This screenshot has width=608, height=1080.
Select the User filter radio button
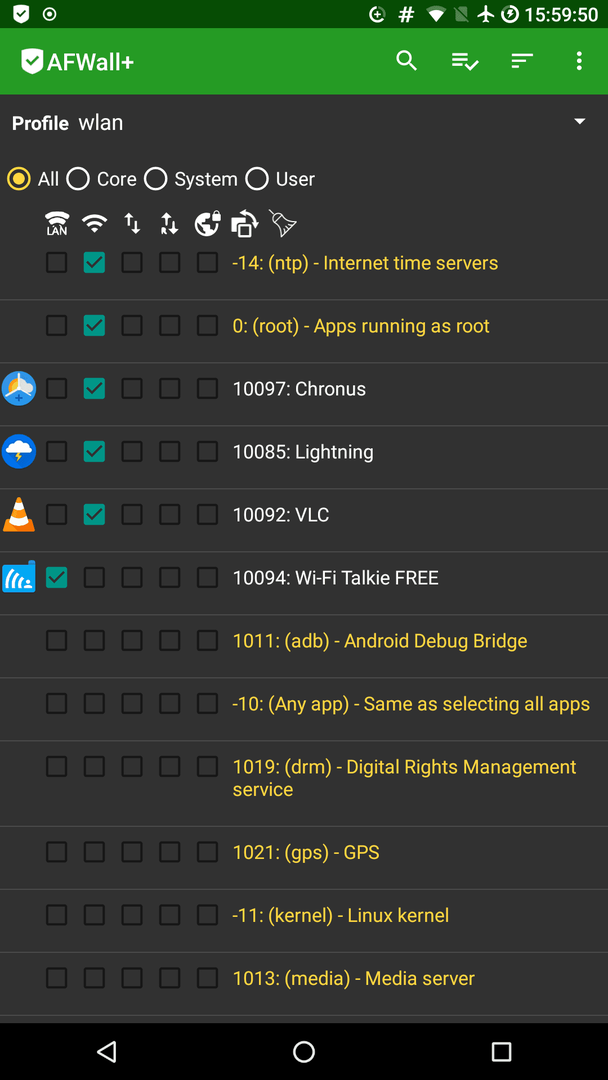[257, 179]
